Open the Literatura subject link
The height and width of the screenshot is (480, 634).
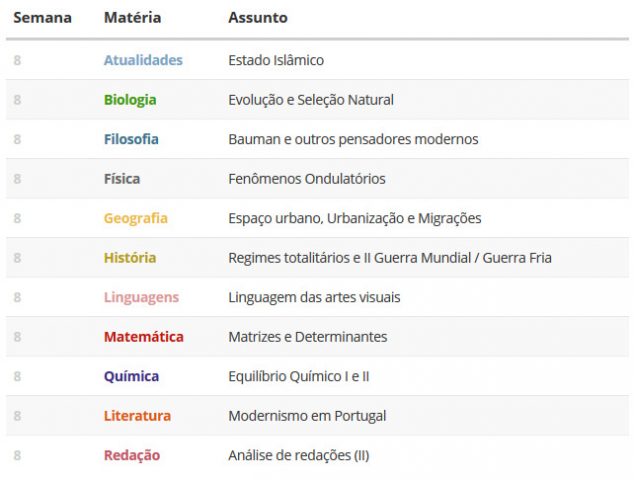tap(137, 416)
